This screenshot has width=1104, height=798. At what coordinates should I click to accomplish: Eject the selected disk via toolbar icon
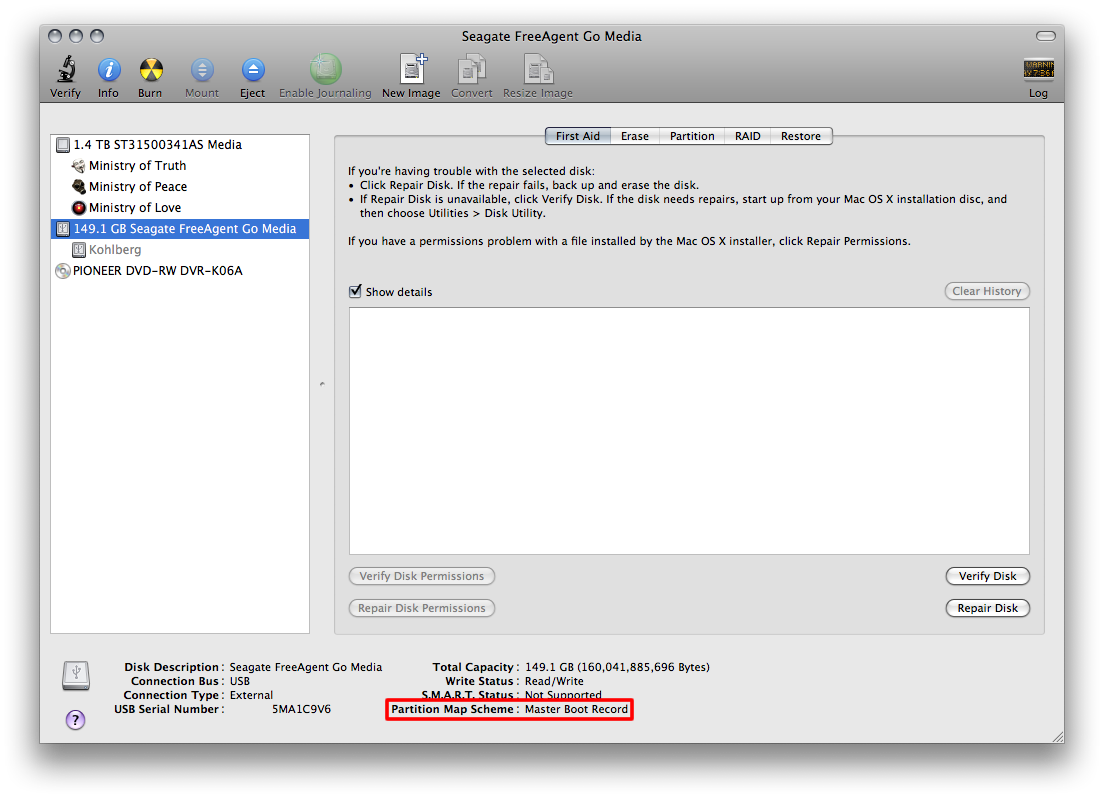[253, 70]
